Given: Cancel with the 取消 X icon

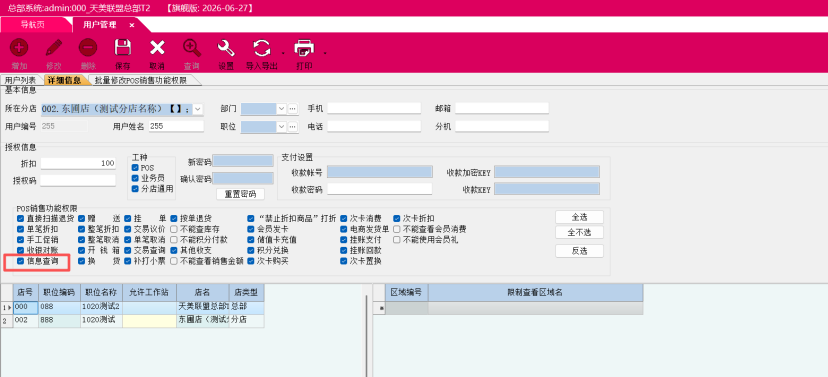Looking at the screenshot, I should pyautogui.click(x=157, y=48).
